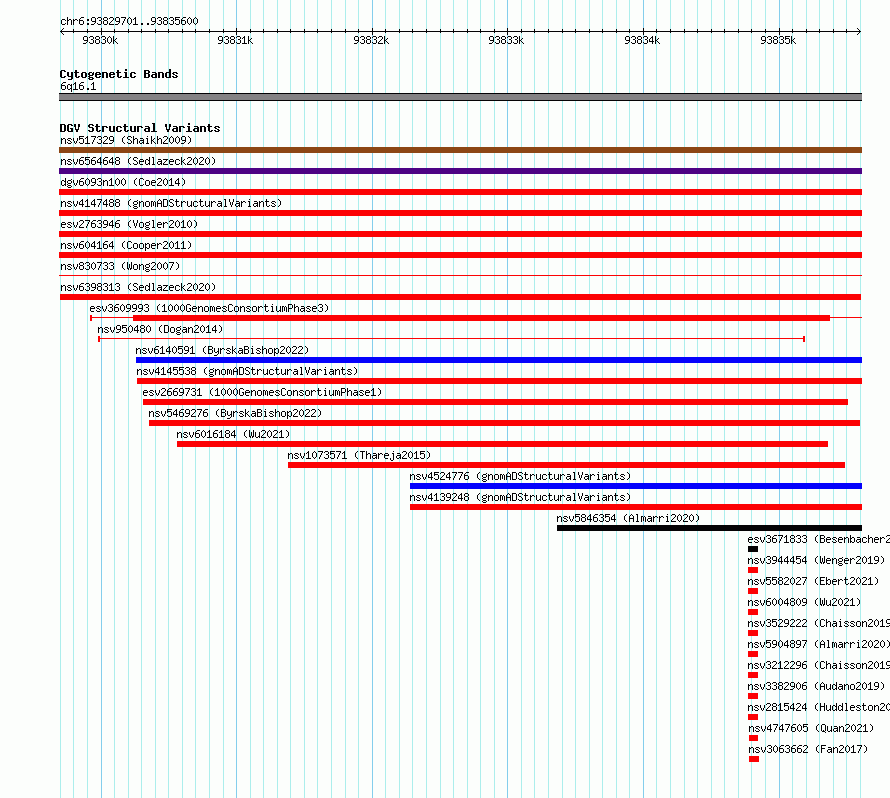This screenshot has height=798, width=890.
Task: Click the 93832k ruler tick label
Action: (371, 40)
